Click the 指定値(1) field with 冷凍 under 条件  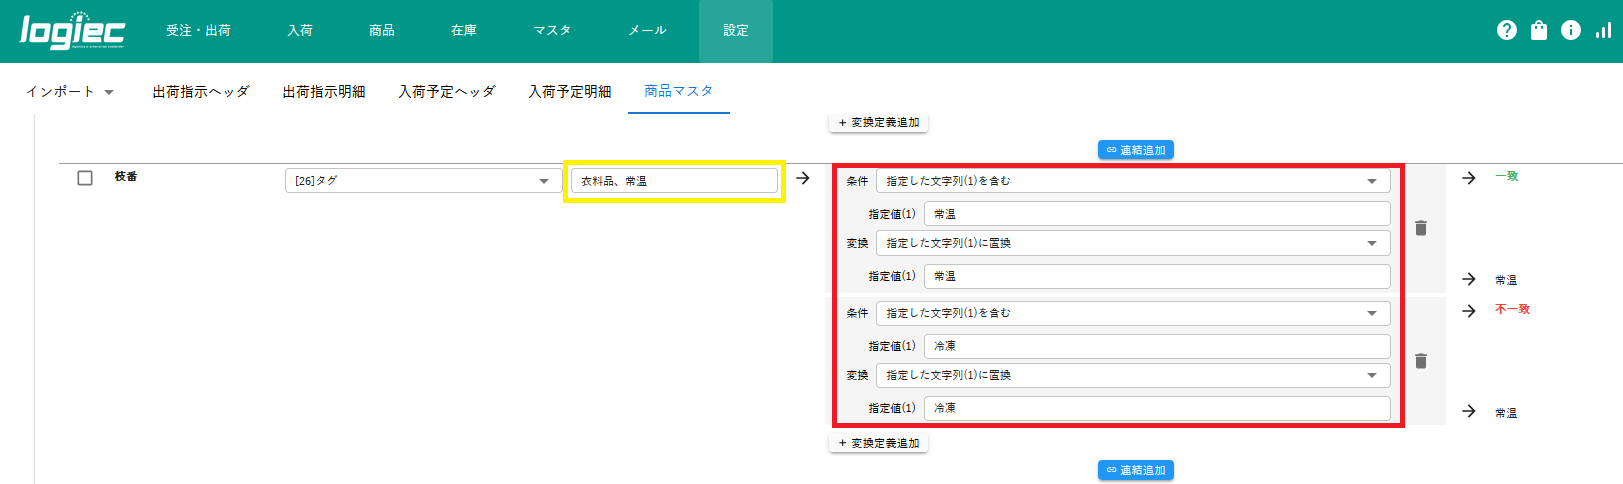point(1156,346)
